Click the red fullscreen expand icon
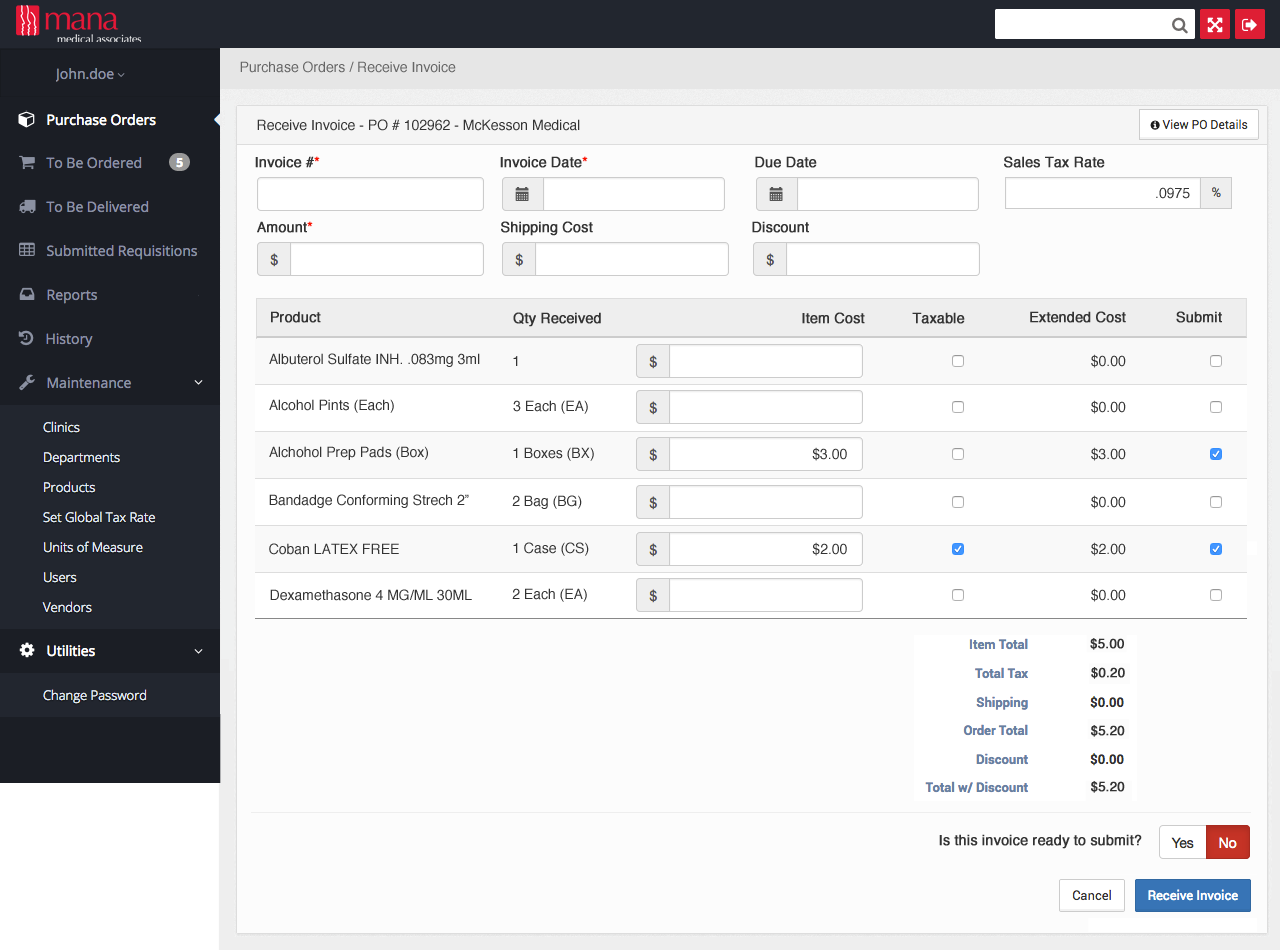 coord(1214,24)
